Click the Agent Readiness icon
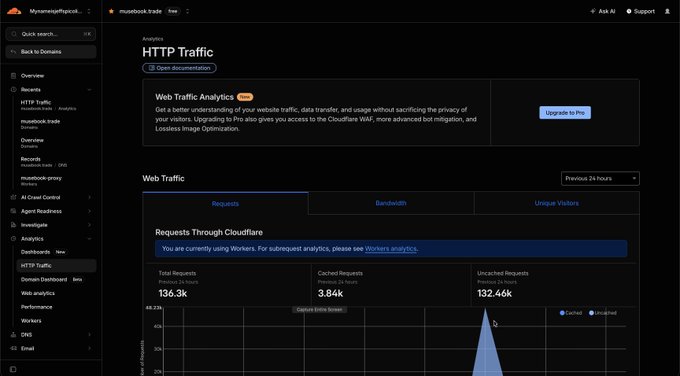680x376 pixels. pos(13,211)
